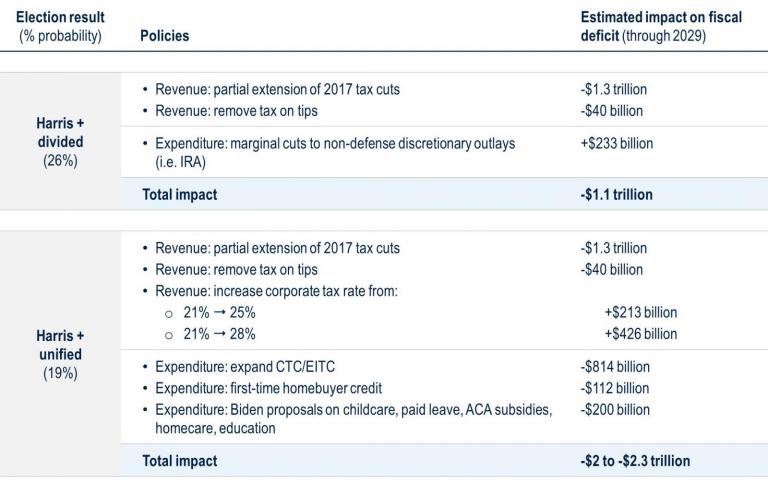Viewport: 768px width, 482px height.
Task: Select the "Policies" column header
Action: pyautogui.click(x=165, y=36)
